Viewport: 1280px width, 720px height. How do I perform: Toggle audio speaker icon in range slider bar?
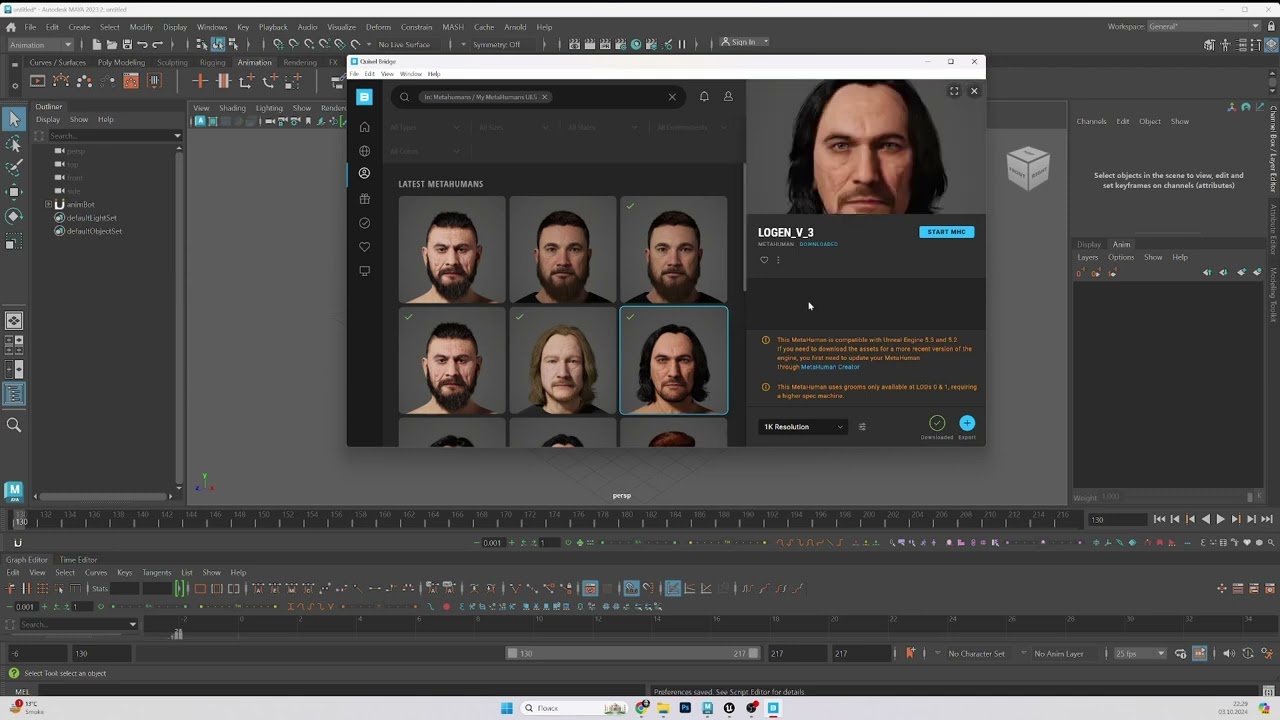pos(1228,654)
